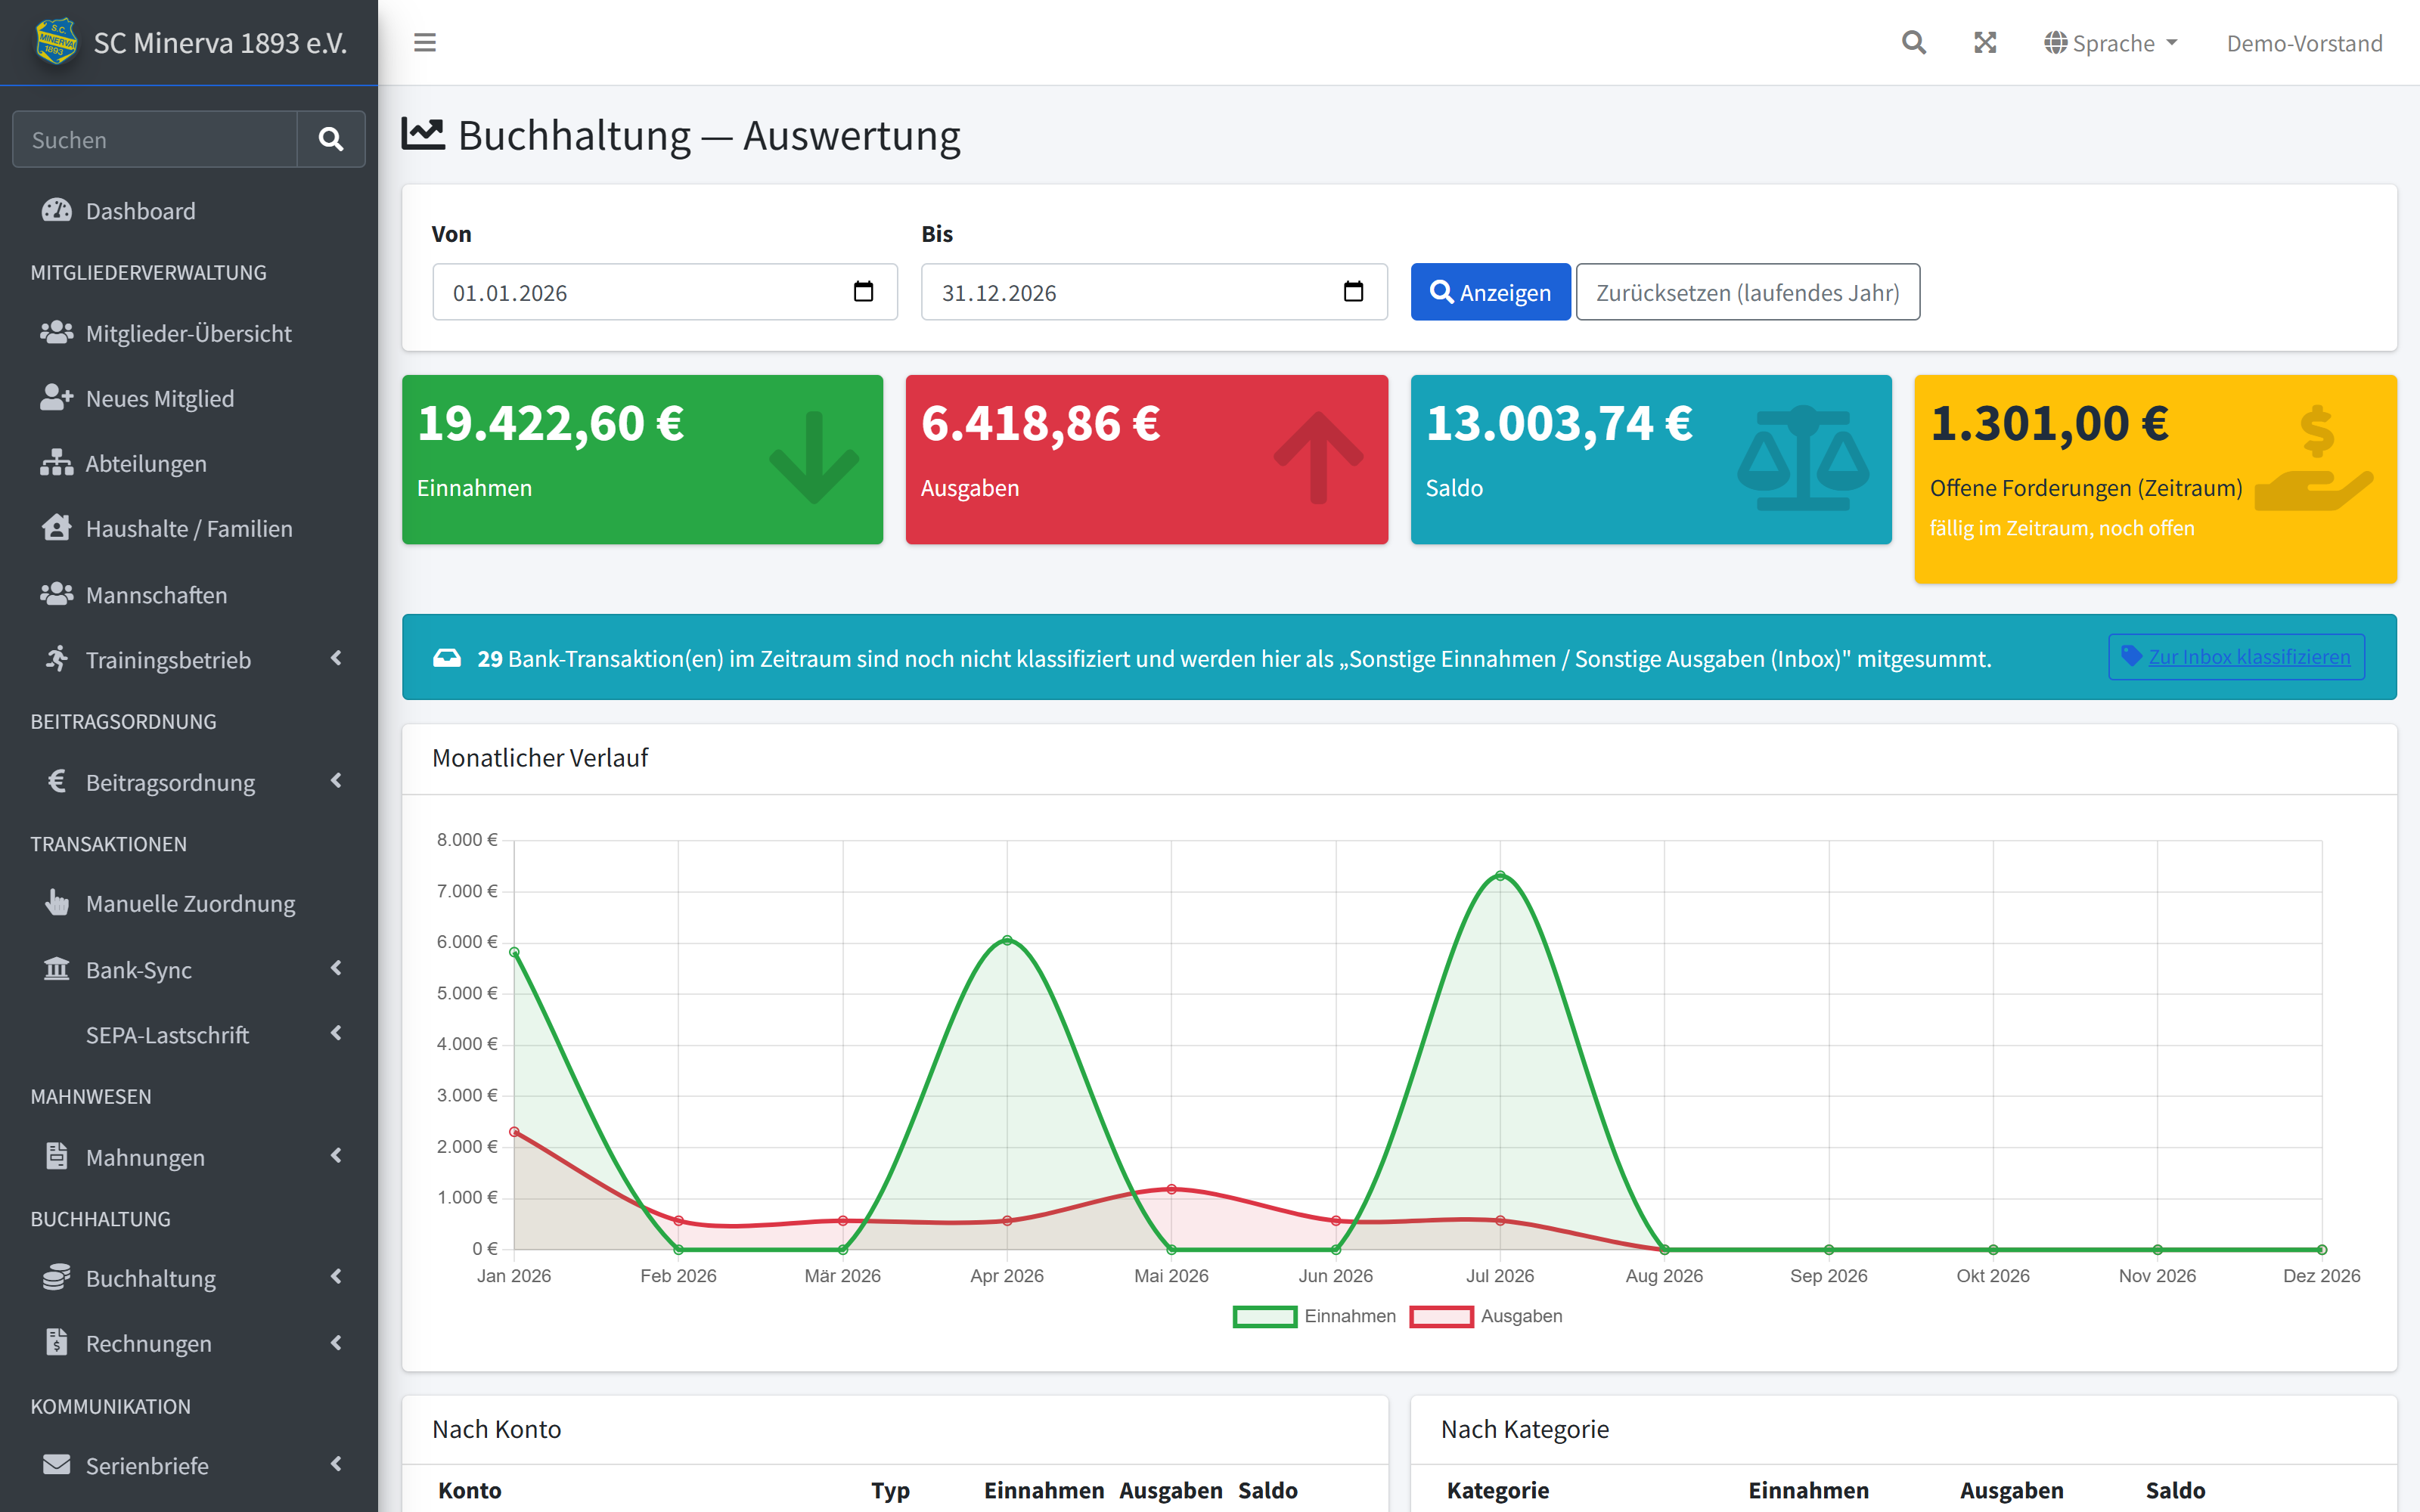Open Haushalte / Familien

189,528
